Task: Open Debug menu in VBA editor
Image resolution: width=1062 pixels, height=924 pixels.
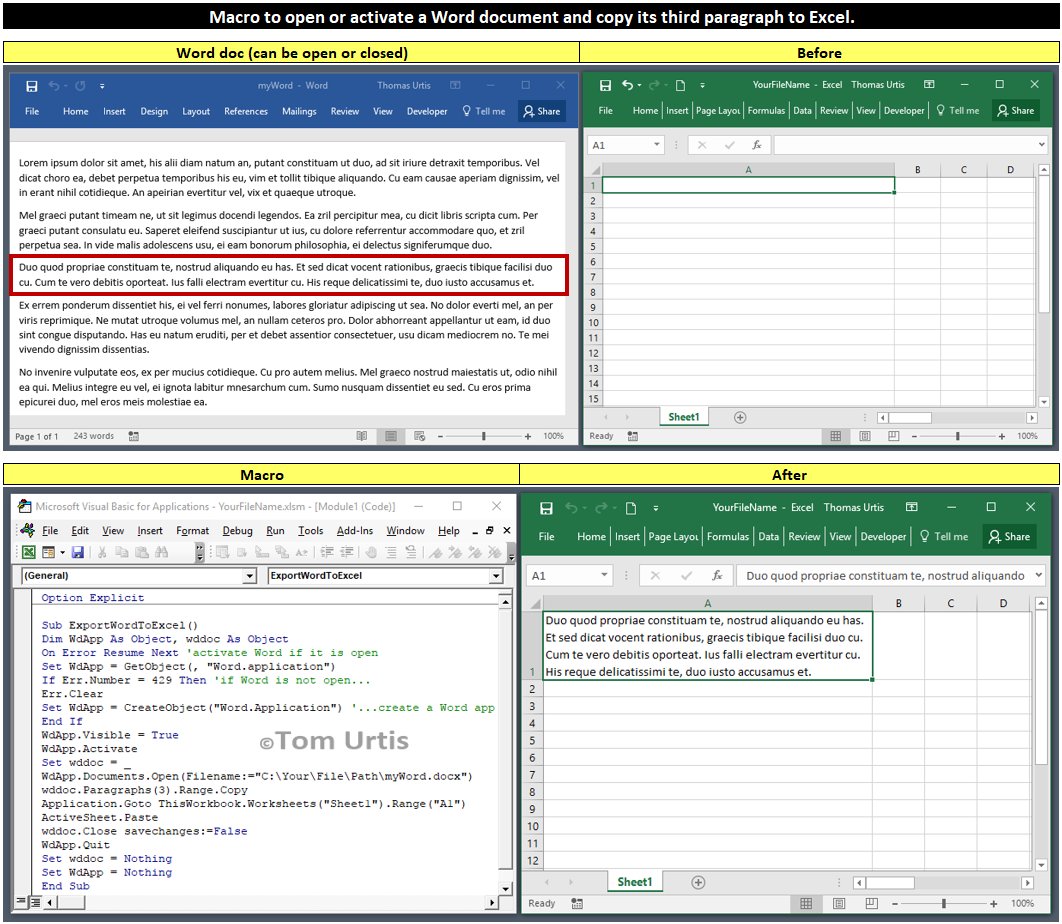Action: (x=237, y=531)
